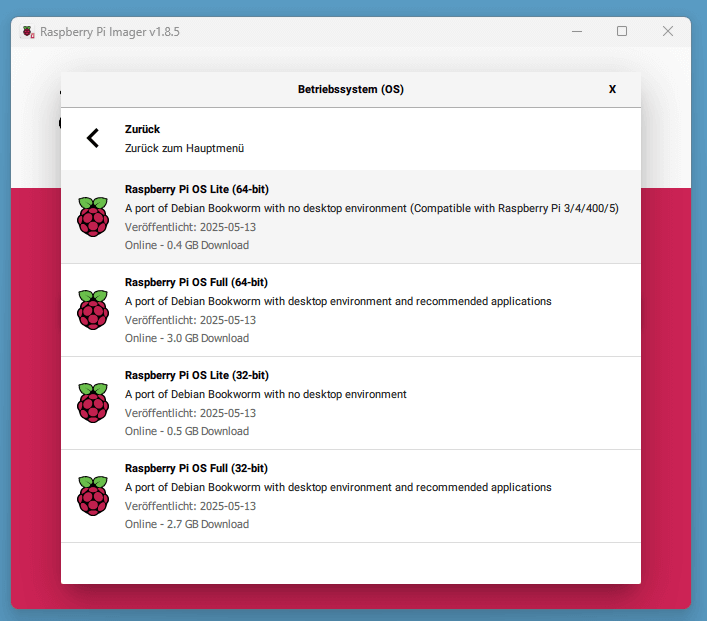Close the Raspberry Pi Imager window
This screenshot has height=621, width=707.
(668, 31)
